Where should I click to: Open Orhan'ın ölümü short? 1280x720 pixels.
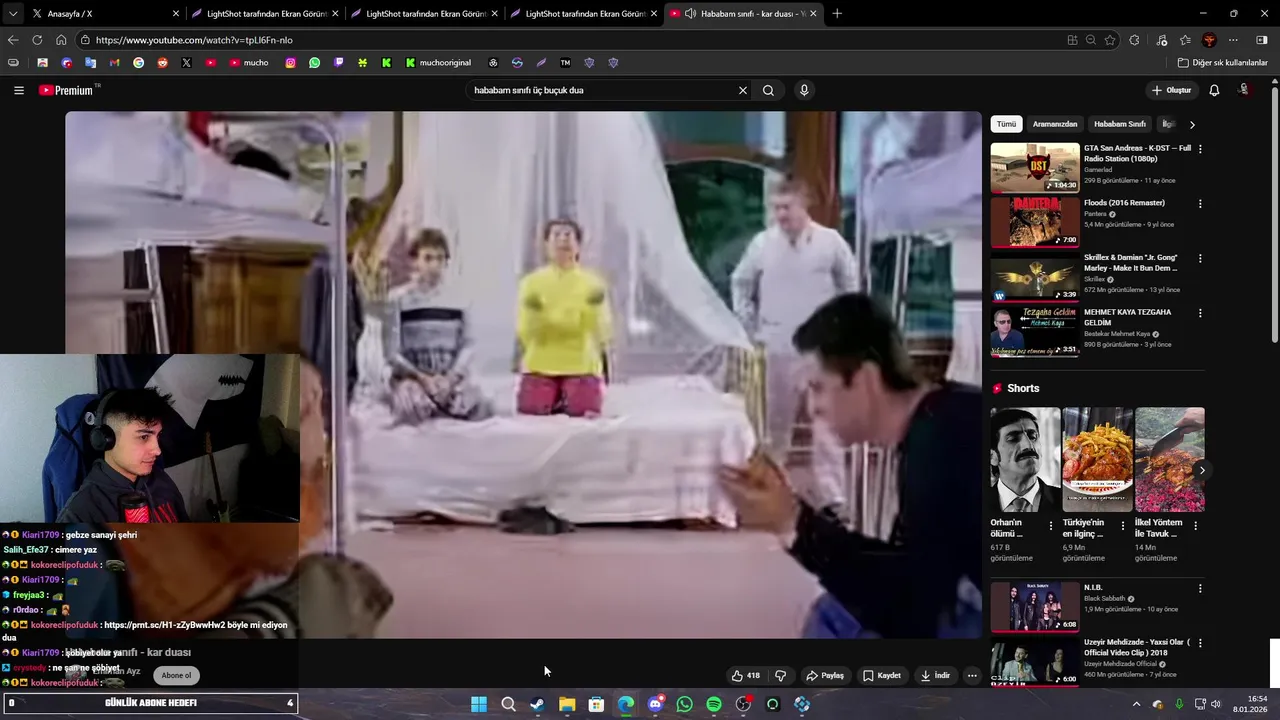click(x=1025, y=459)
